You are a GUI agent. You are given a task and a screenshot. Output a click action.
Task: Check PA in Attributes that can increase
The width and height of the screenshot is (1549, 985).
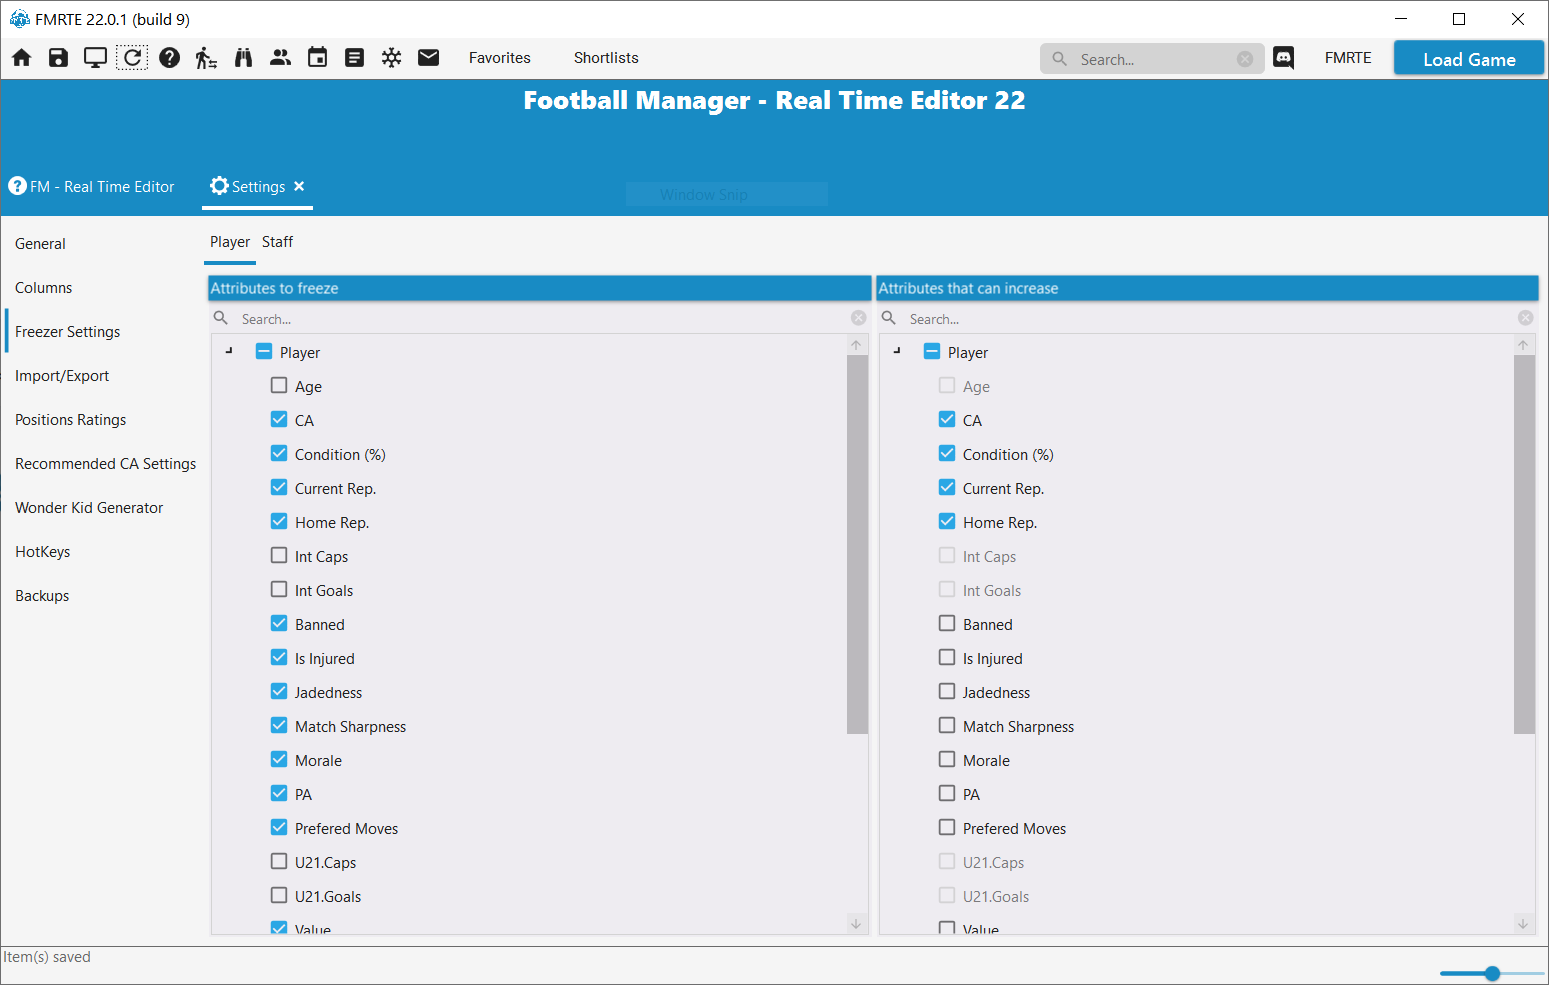click(x=947, y=793)
